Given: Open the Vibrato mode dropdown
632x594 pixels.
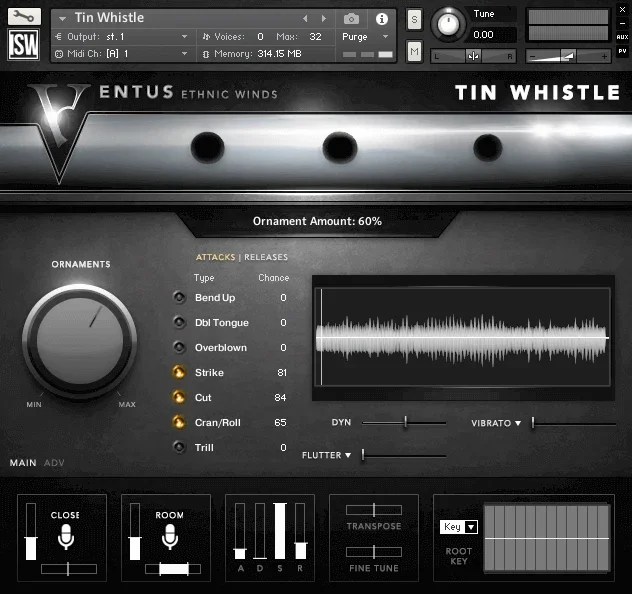Looking at the screenshot, I should [x=518, y=423].
